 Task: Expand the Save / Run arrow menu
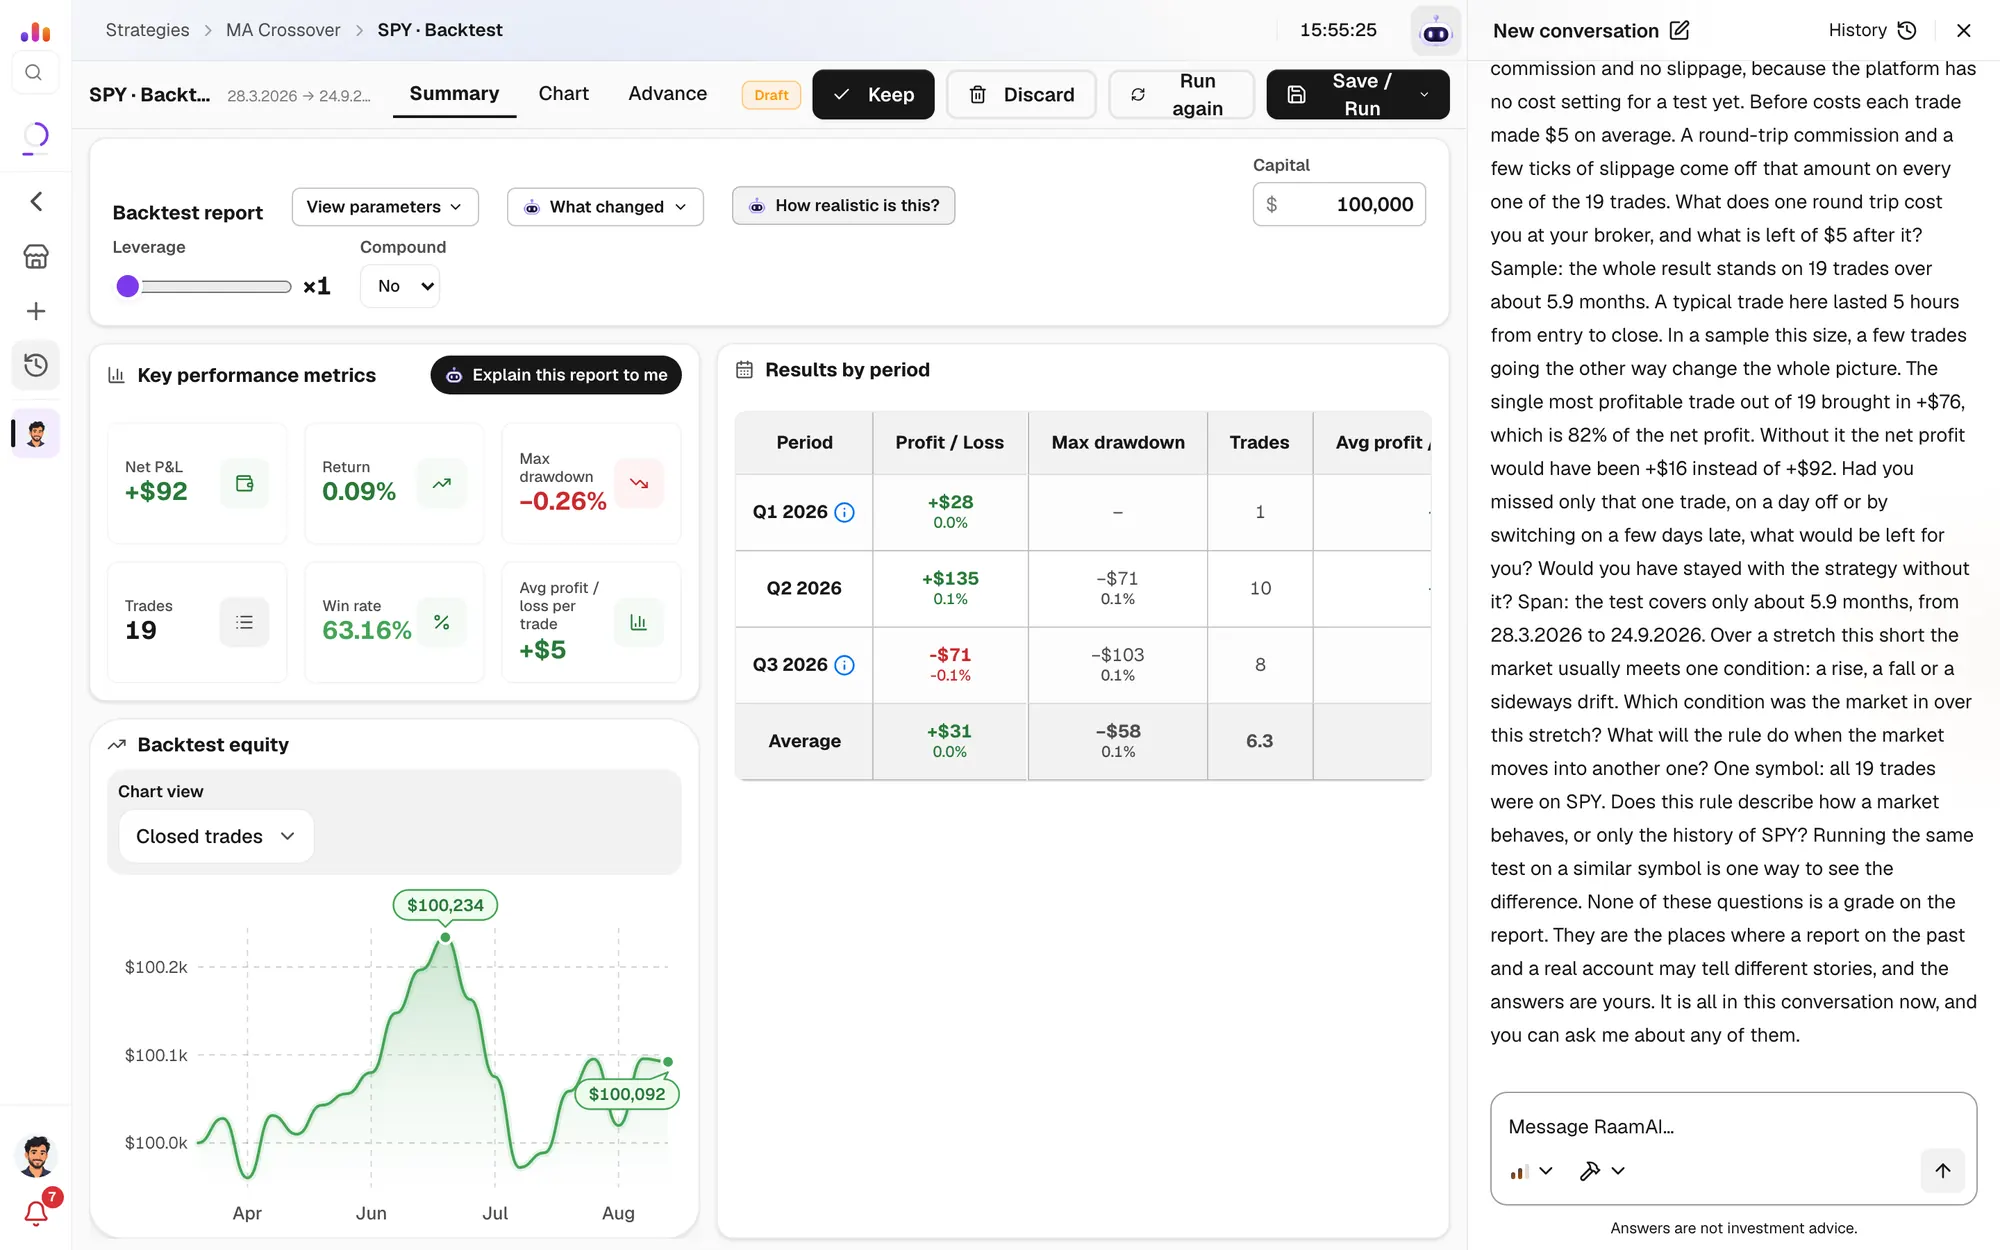[1424, 95]
